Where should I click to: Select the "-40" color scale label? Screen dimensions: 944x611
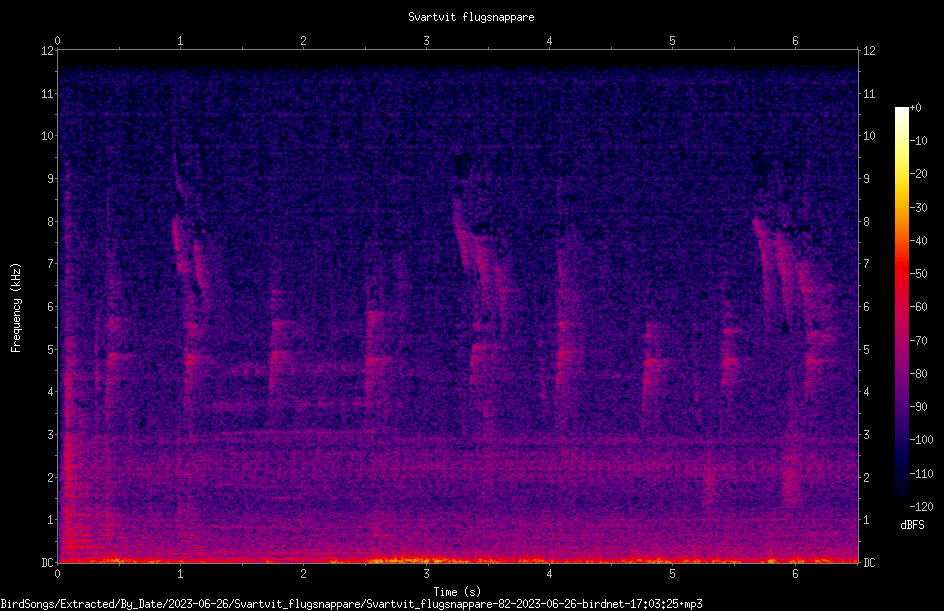(x=919, y=241)
